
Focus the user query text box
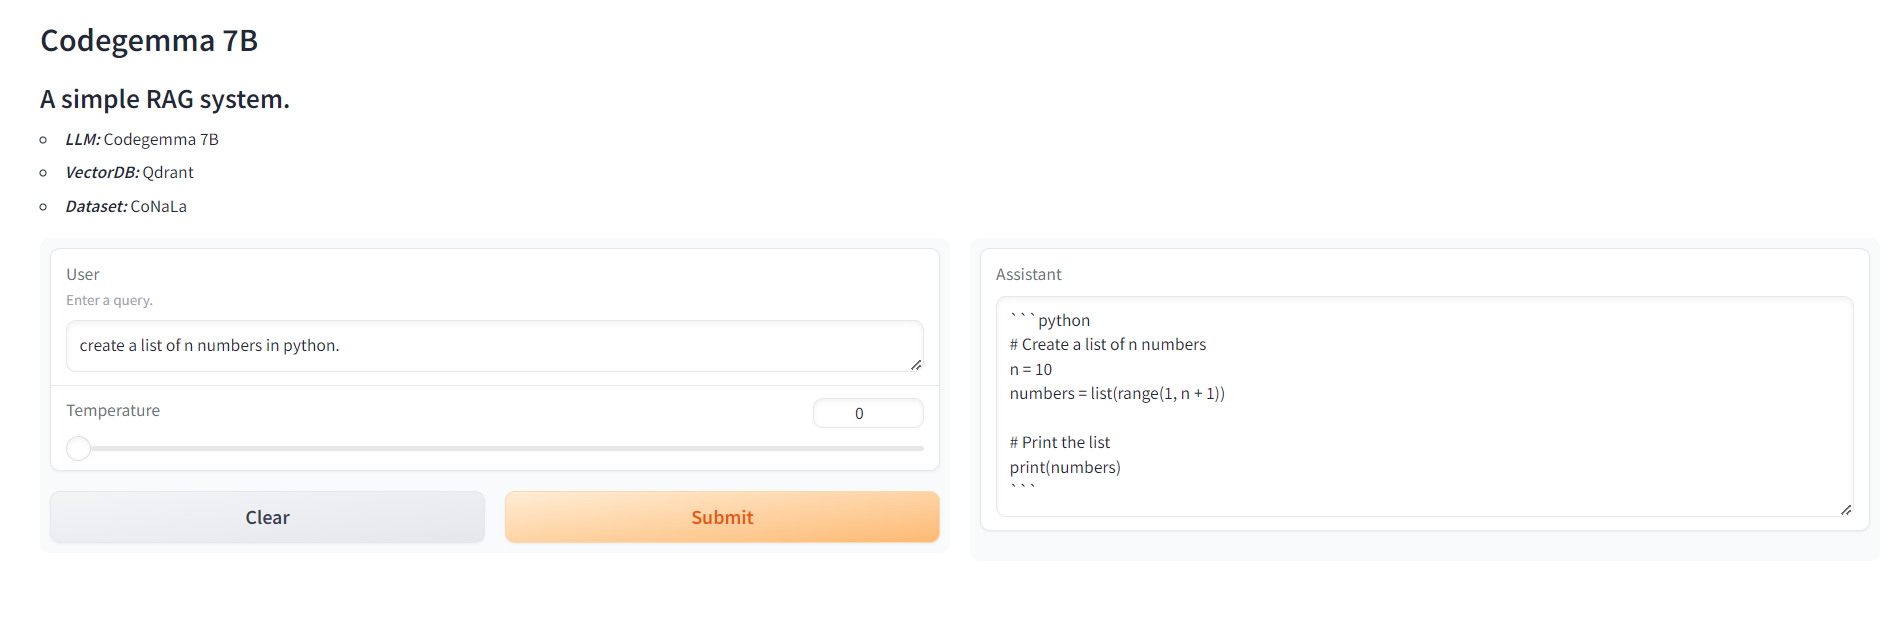[494, 346]
